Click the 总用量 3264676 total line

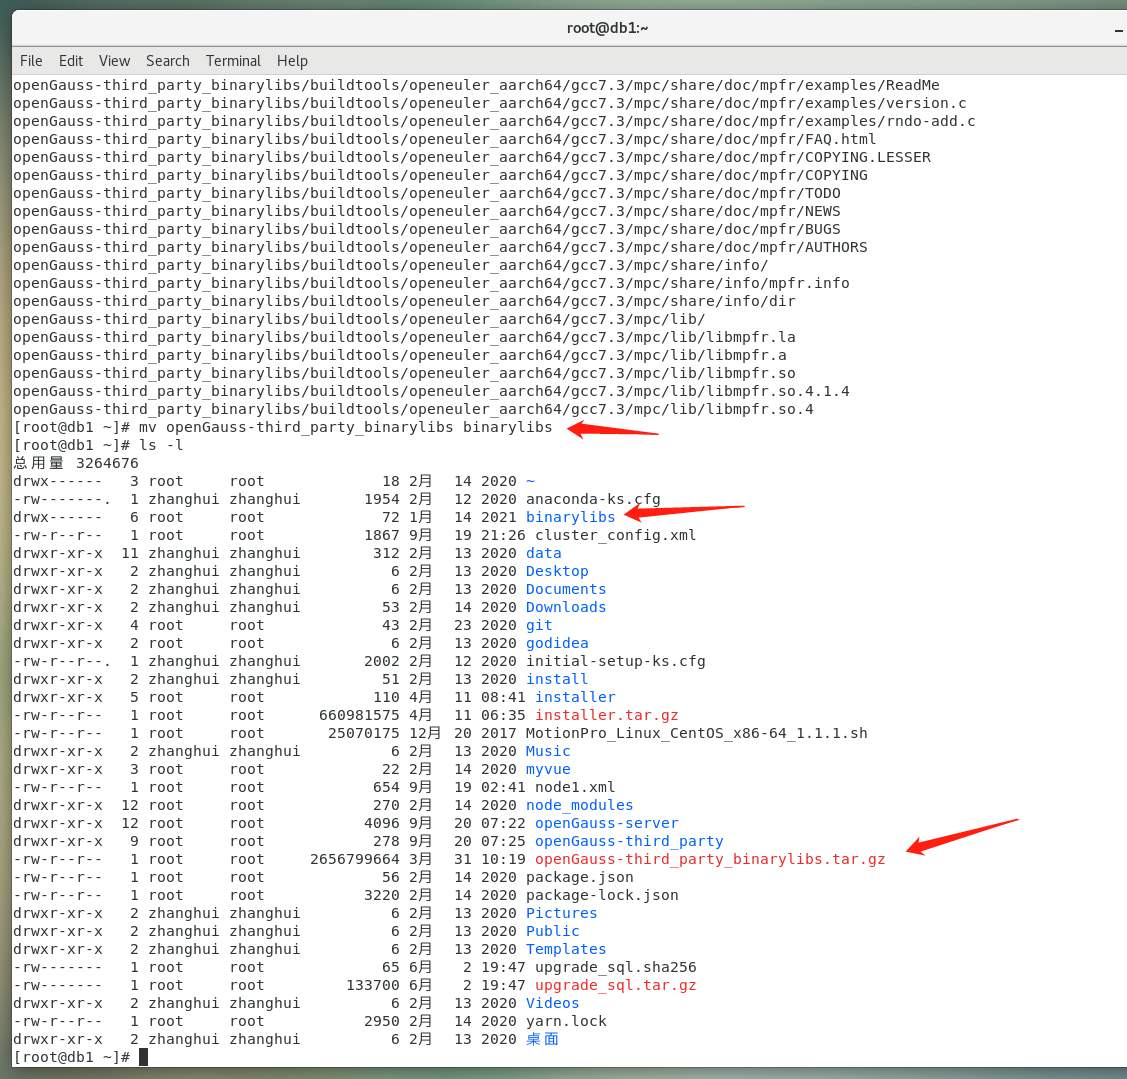[x=75, y=463]
